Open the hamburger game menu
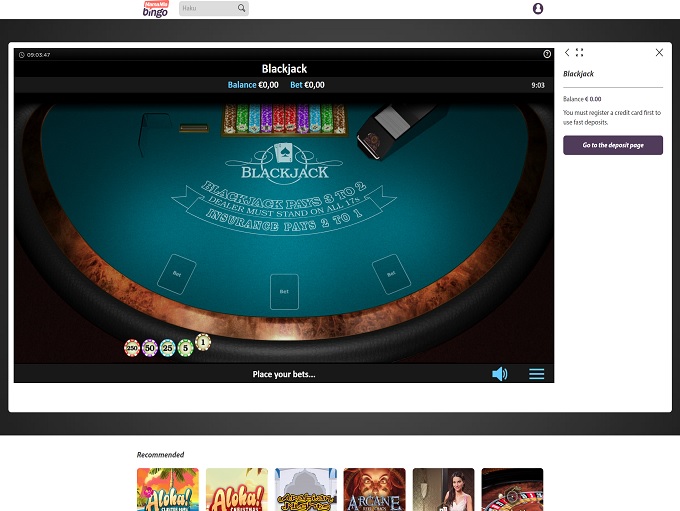 click(x=537, y=374)
